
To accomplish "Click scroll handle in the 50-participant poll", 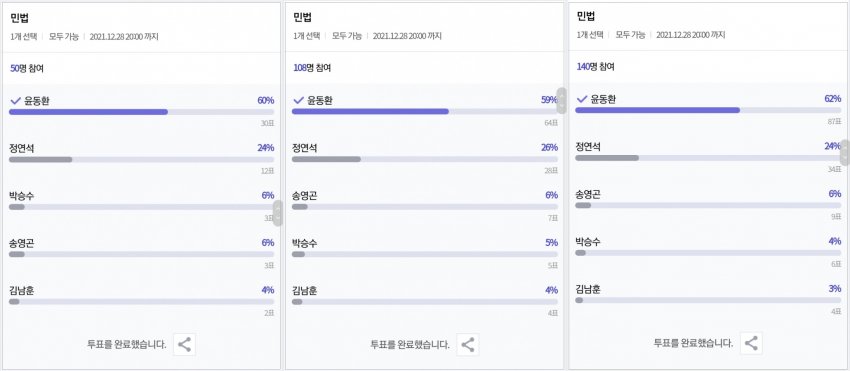I will 278,213.
